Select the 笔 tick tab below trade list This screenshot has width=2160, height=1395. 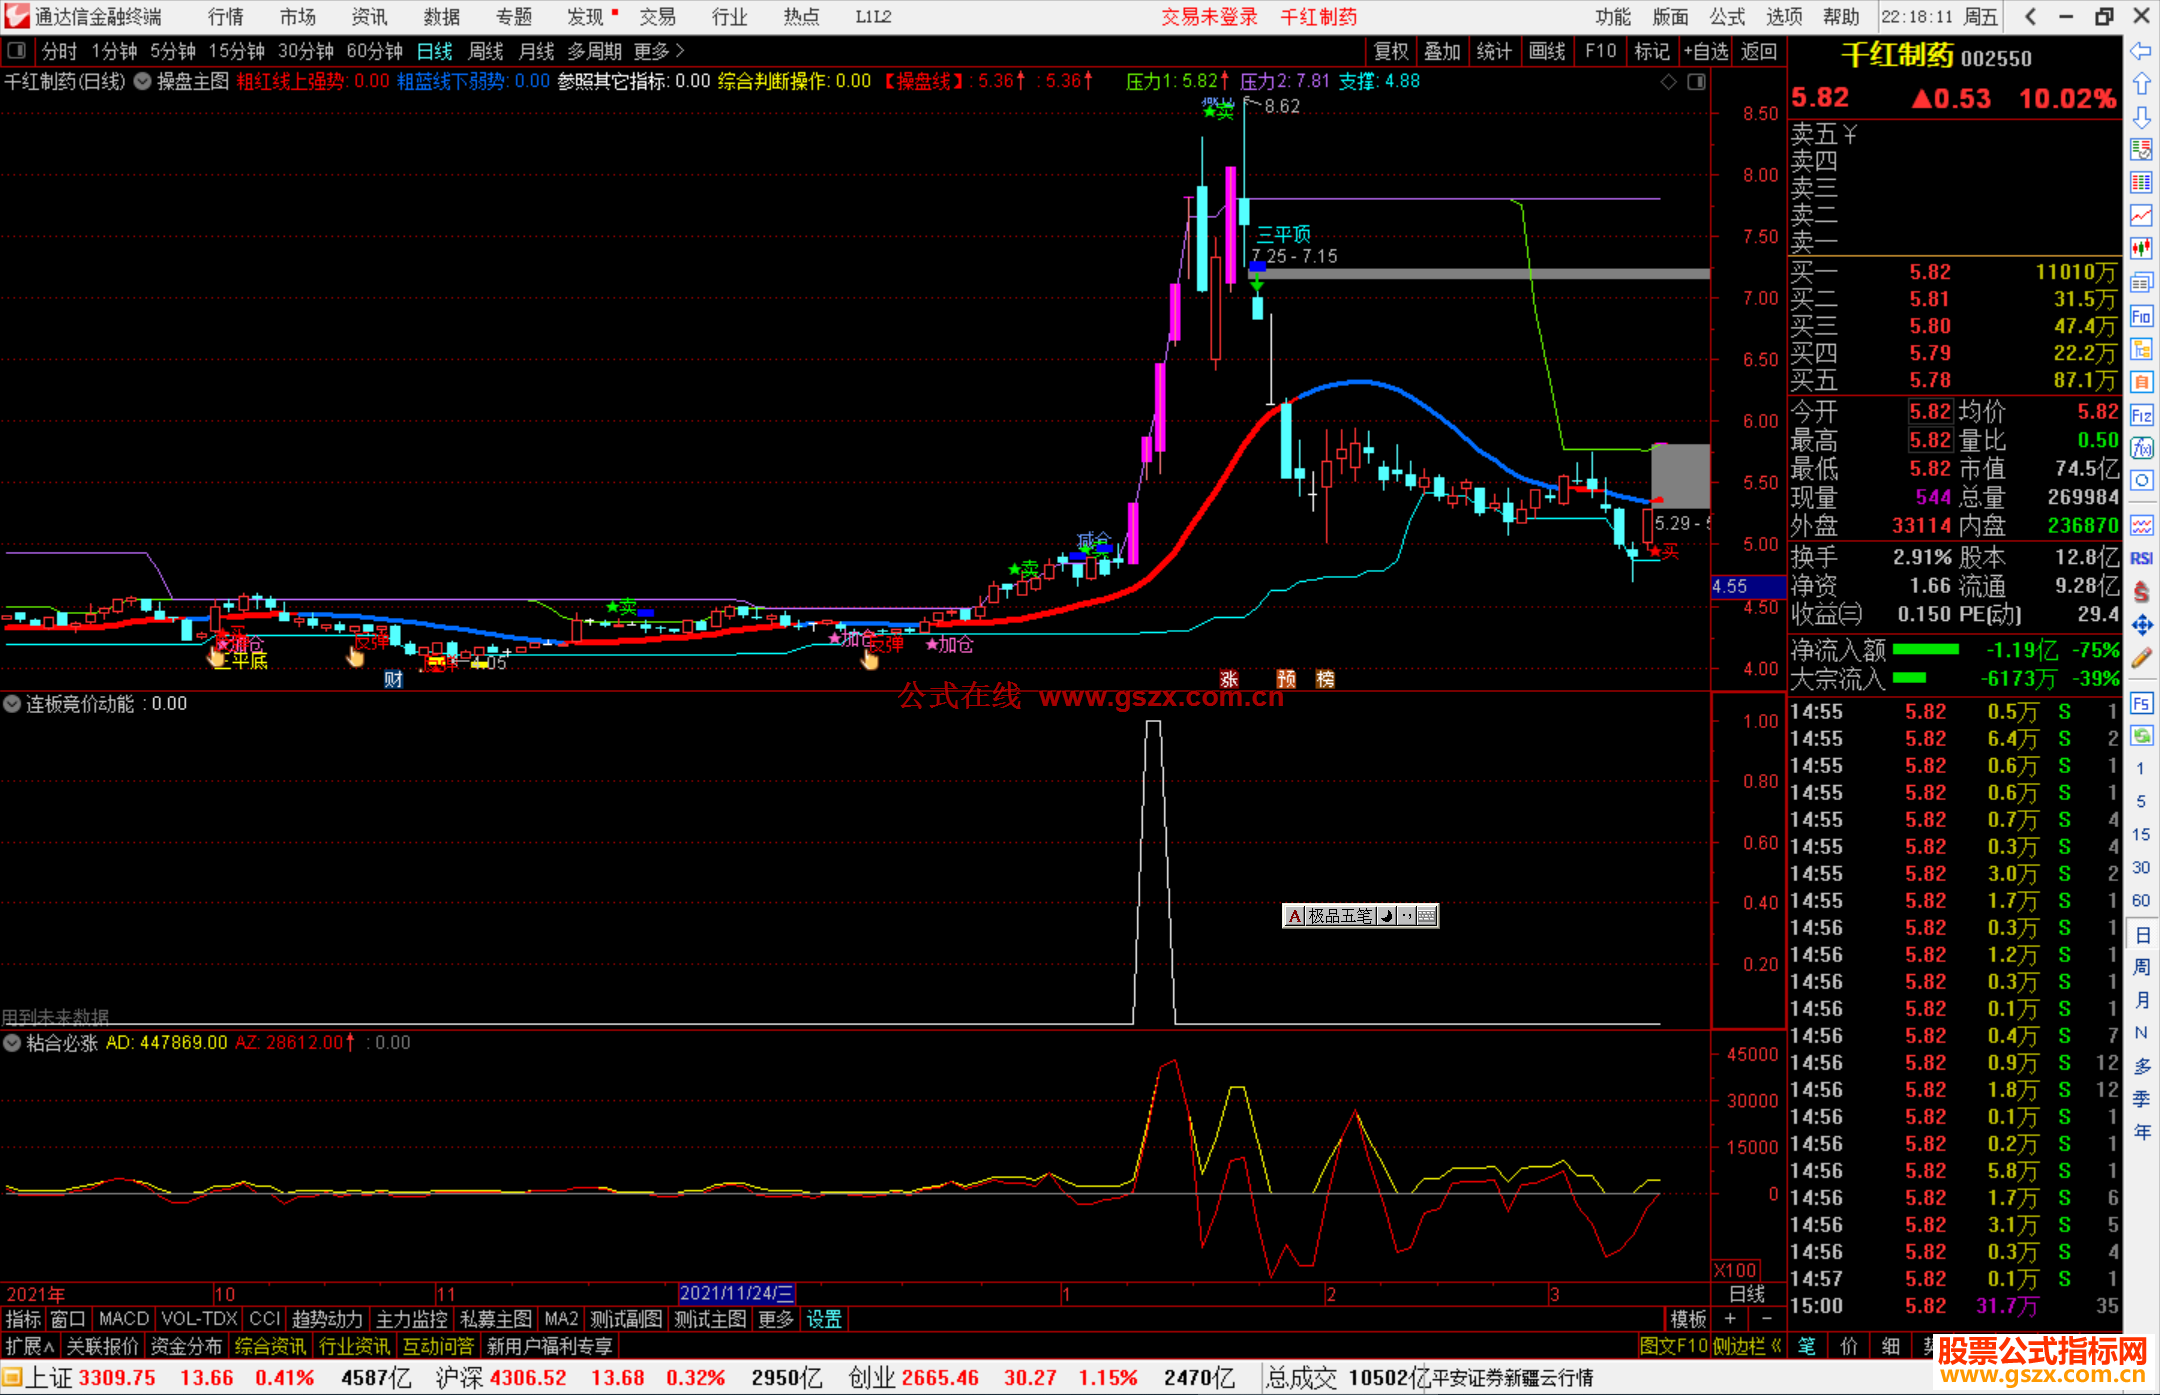[1806, 1346]
